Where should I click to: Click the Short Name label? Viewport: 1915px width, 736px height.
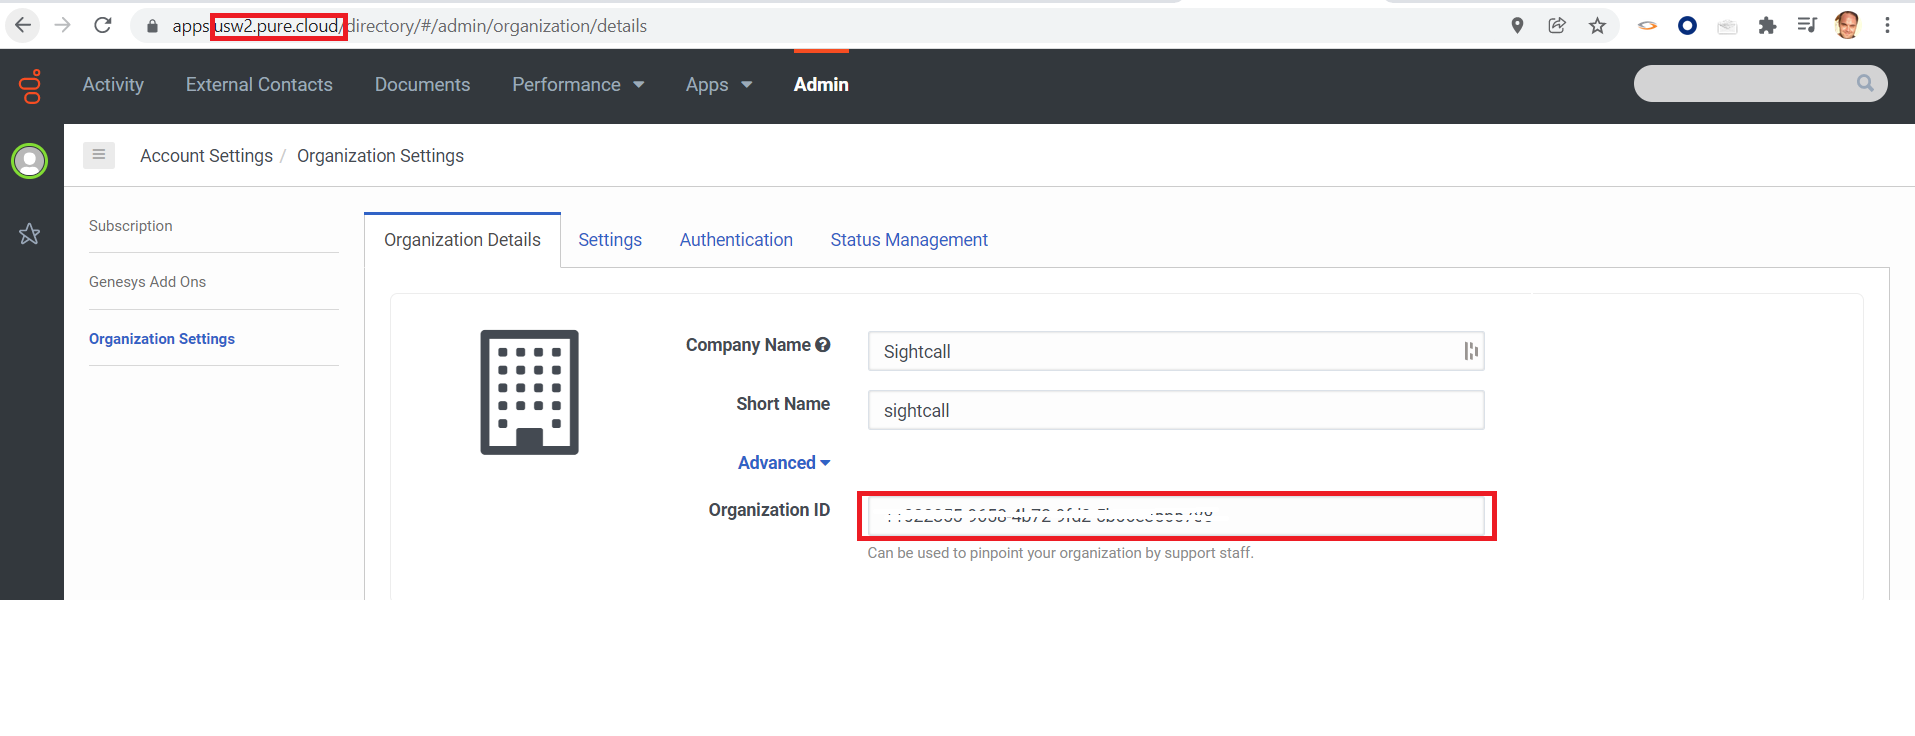tap(783, 404)
